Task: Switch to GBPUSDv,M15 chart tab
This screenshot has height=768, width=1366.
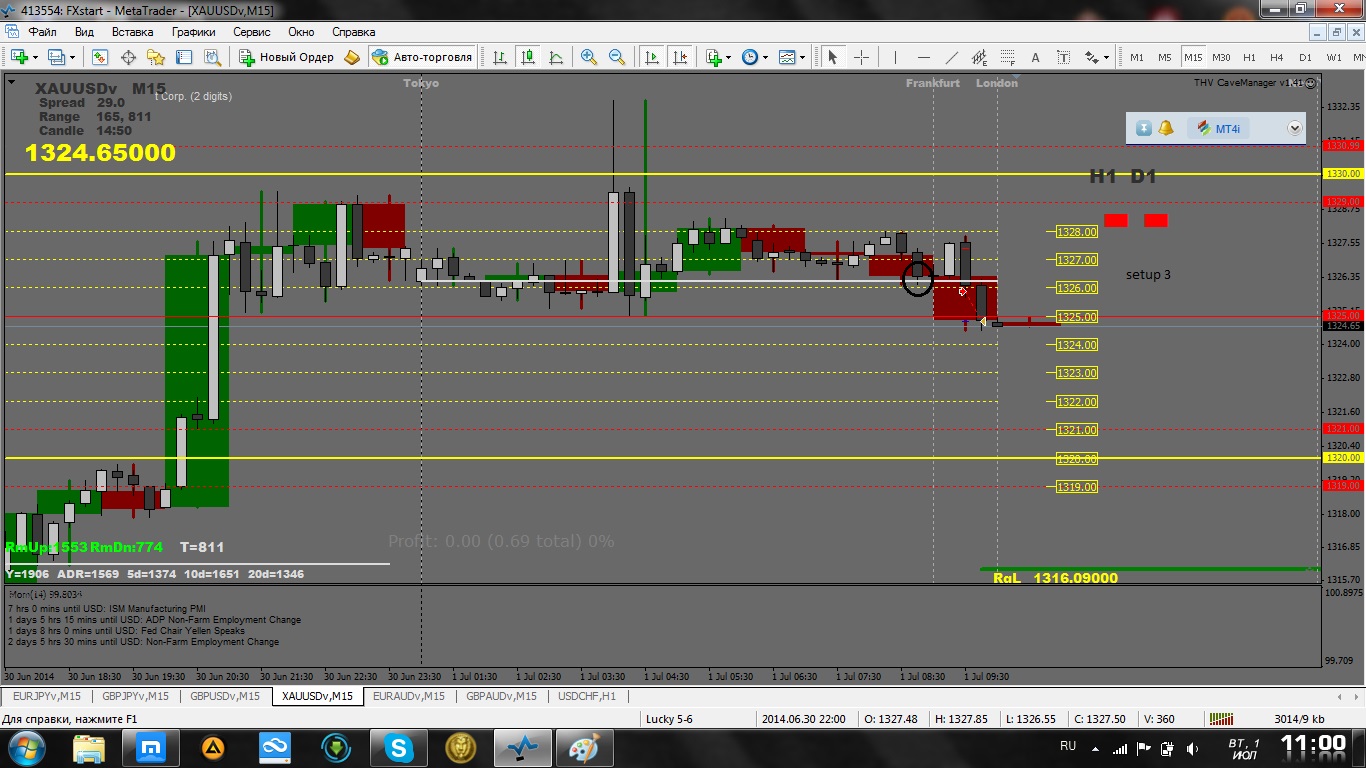Action: pos(225,696)
